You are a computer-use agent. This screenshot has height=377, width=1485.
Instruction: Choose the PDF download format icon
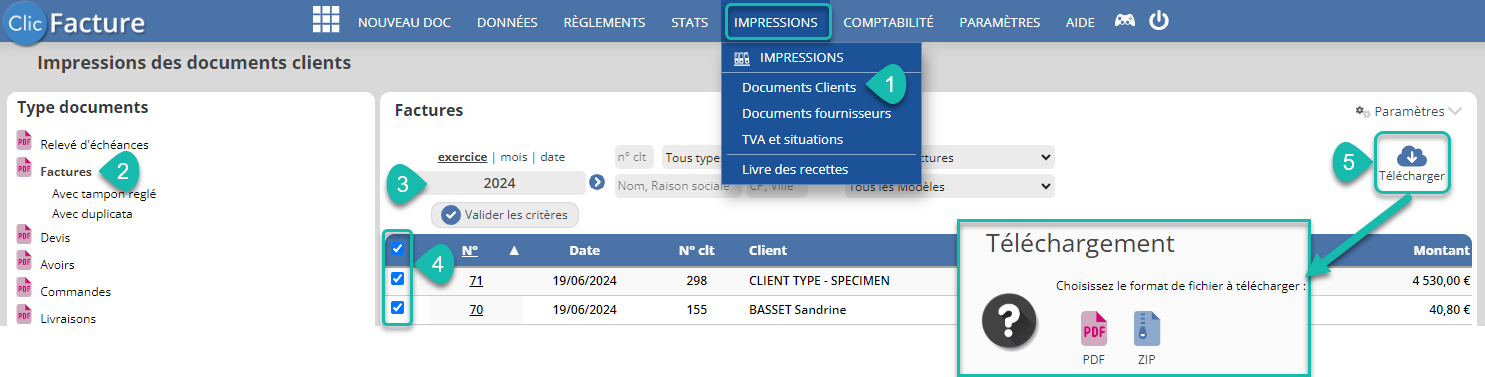point(1093,329)
